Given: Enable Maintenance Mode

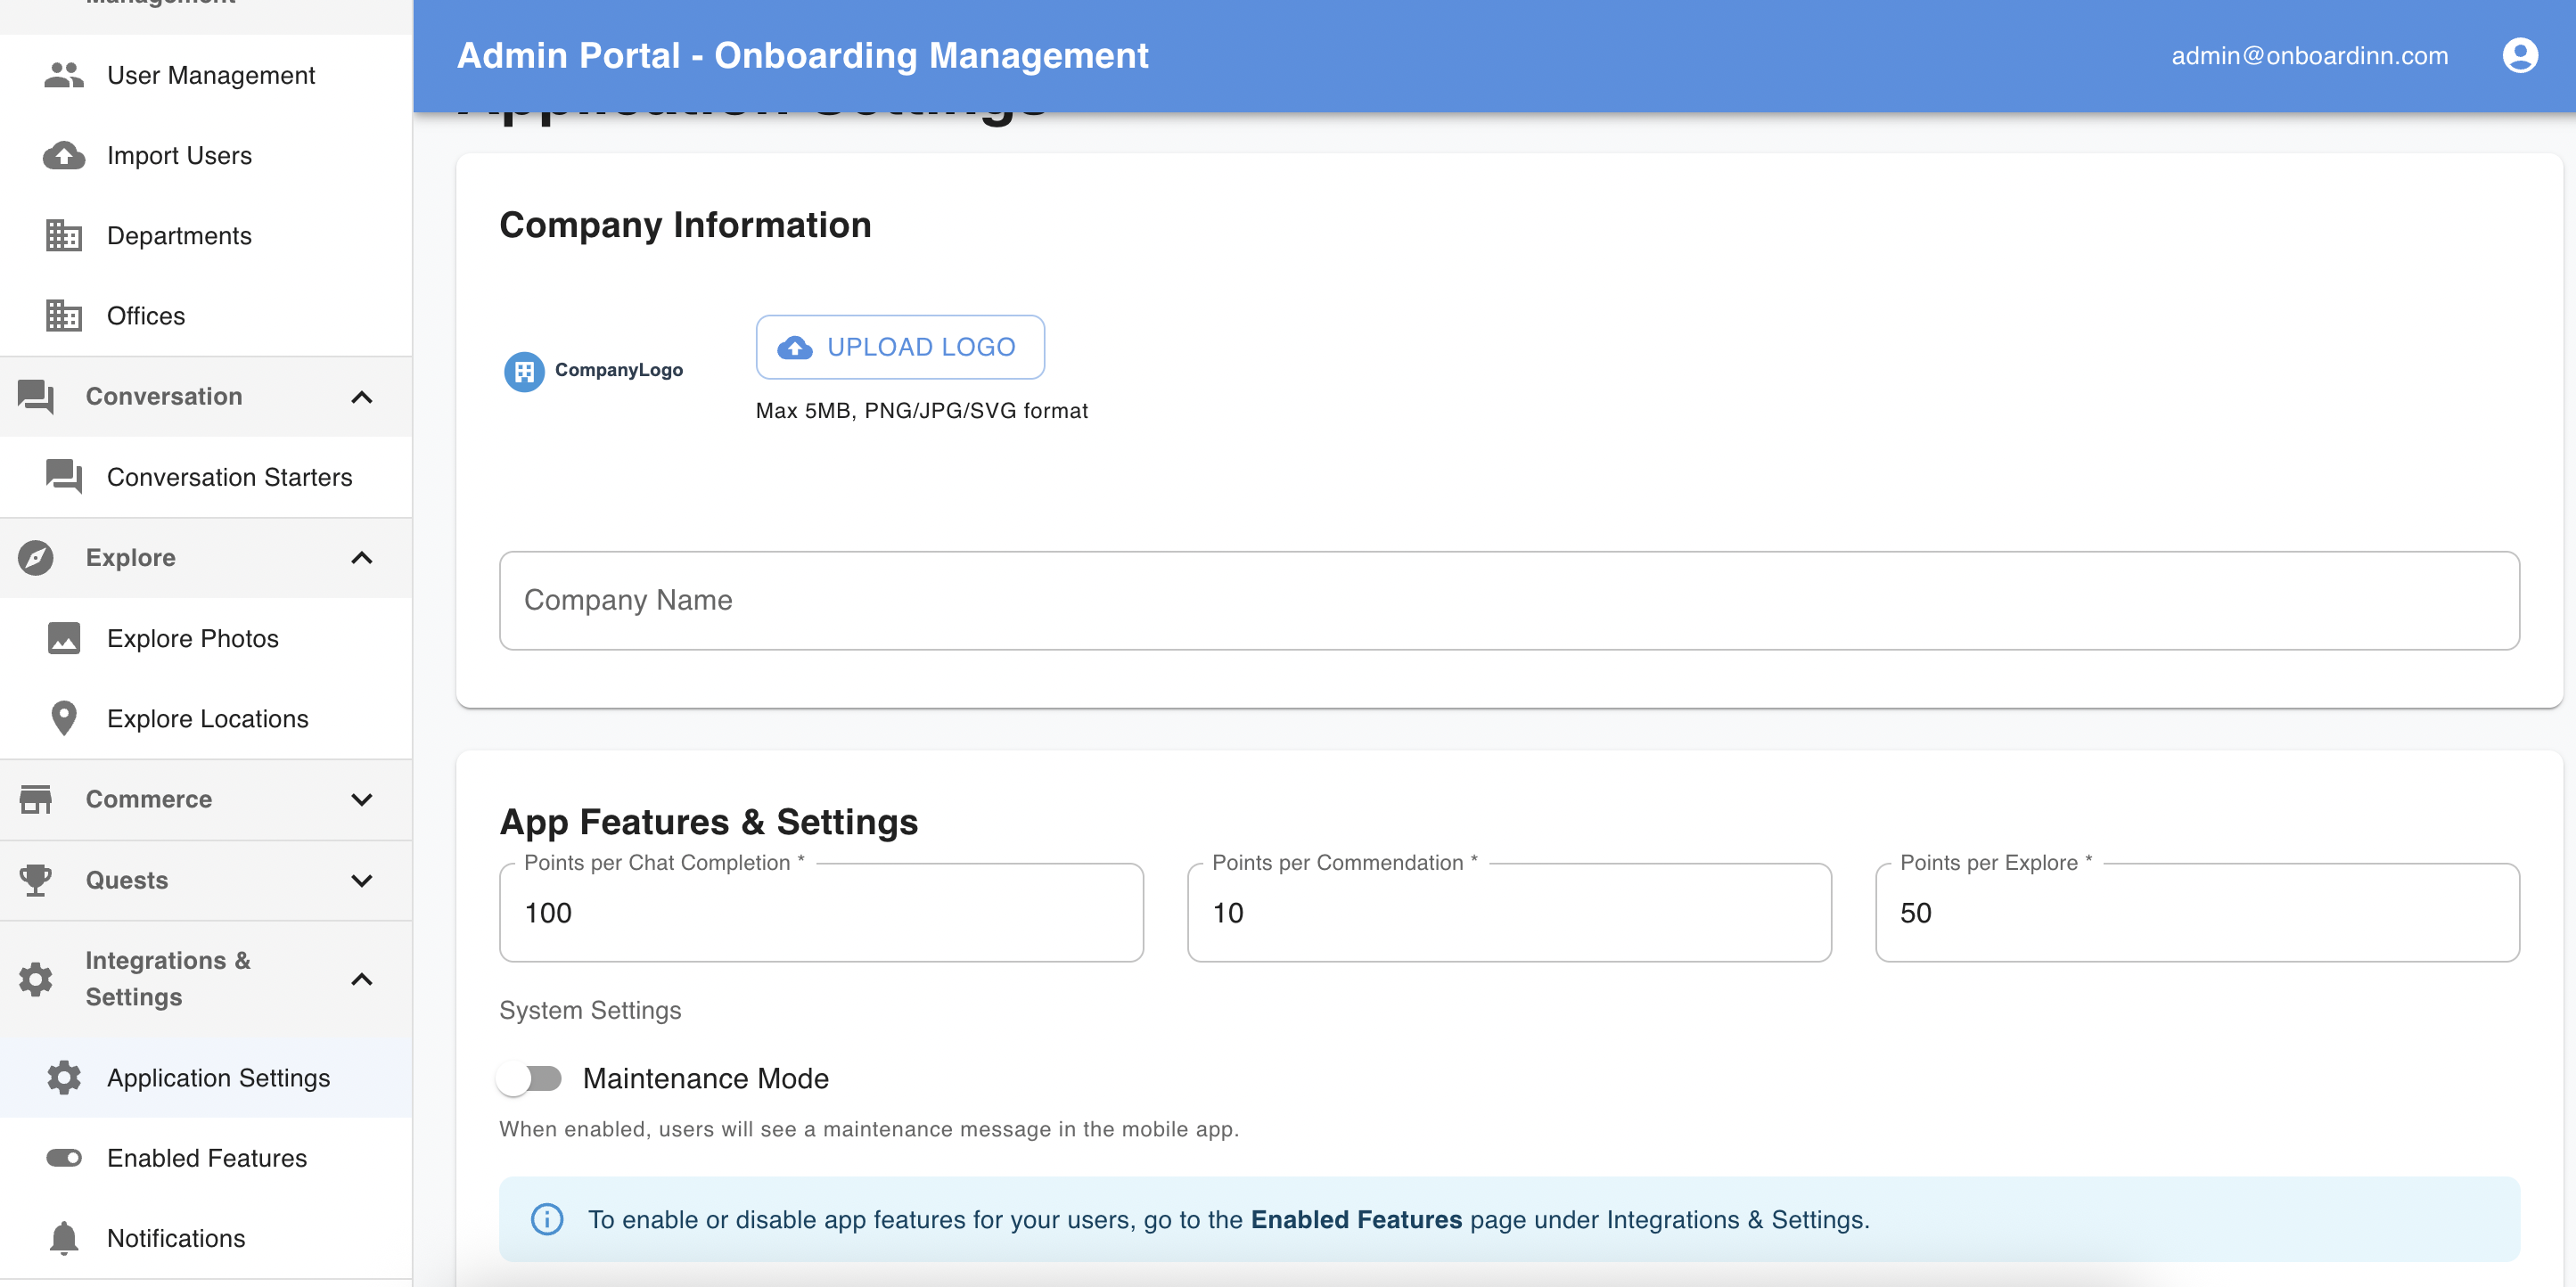Looking at the screenshot, I should (531, 1078).
